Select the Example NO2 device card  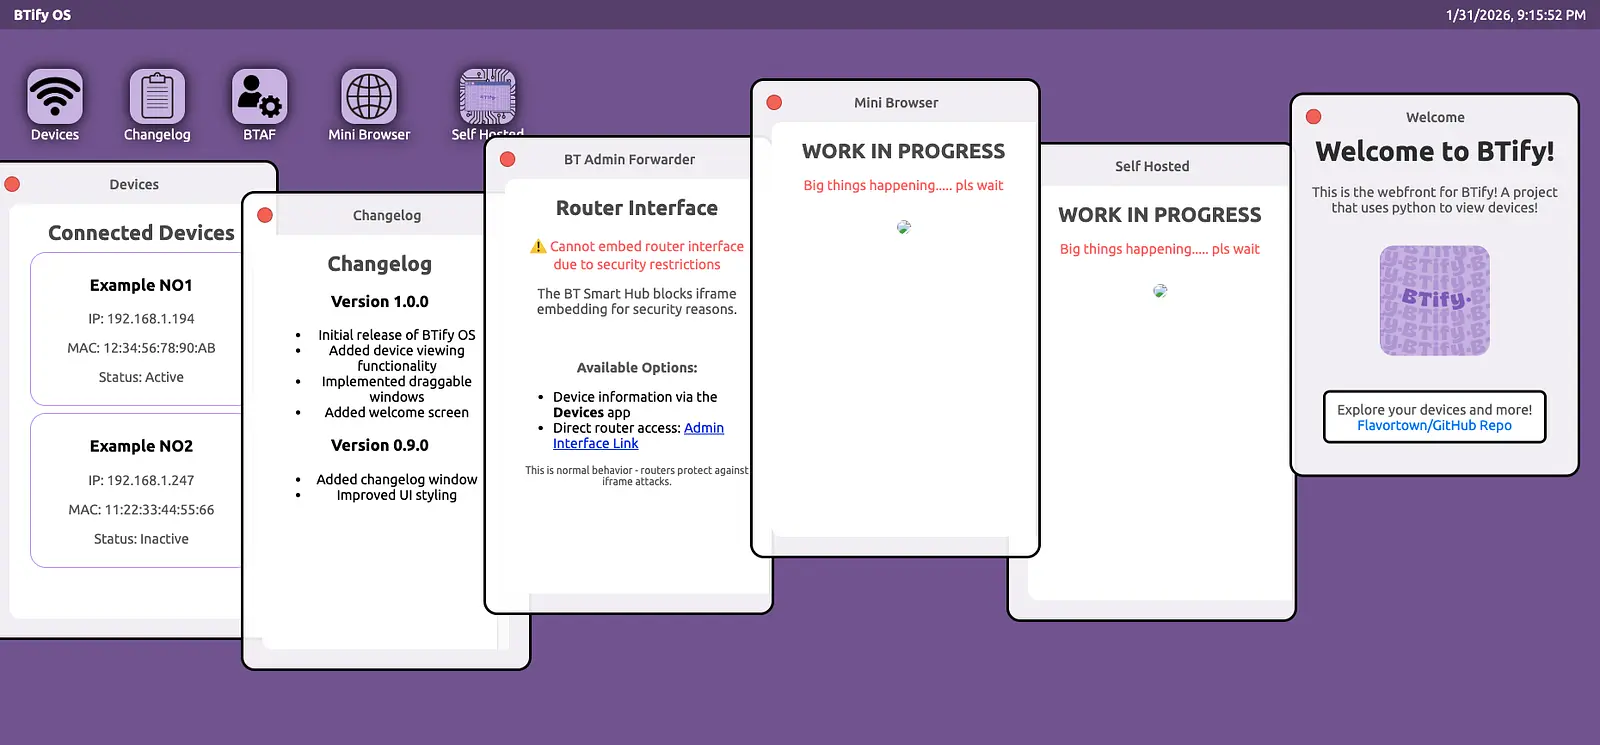[140, 490]
